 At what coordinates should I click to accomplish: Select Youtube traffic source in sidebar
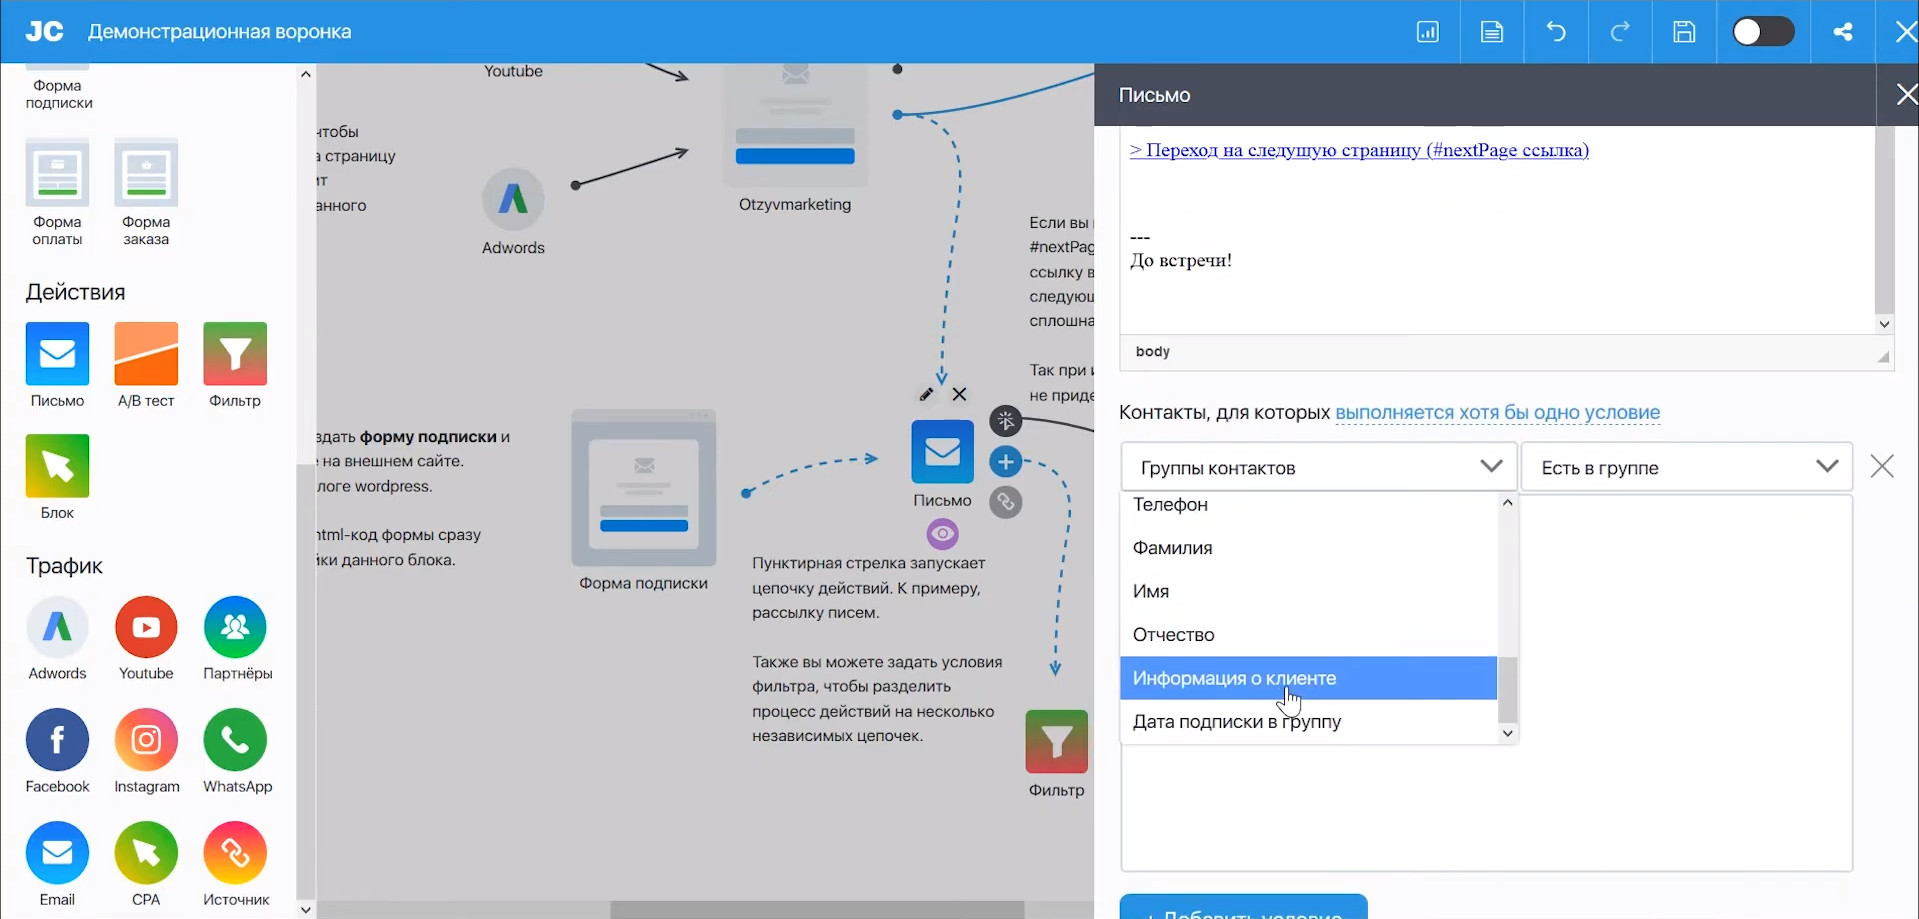pyautogui.click(x=146, y=639)
